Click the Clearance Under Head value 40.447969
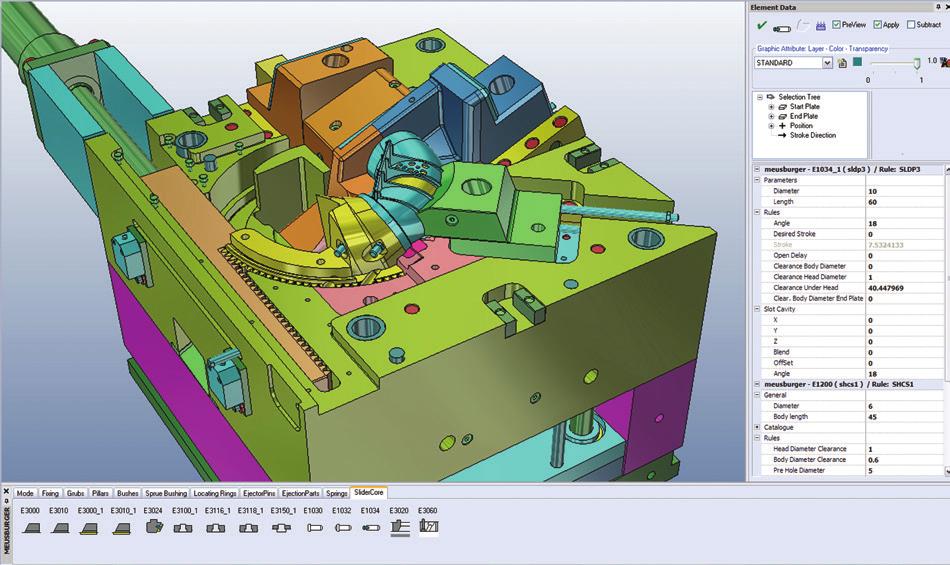The image size is (950, 565). (905, 288)
